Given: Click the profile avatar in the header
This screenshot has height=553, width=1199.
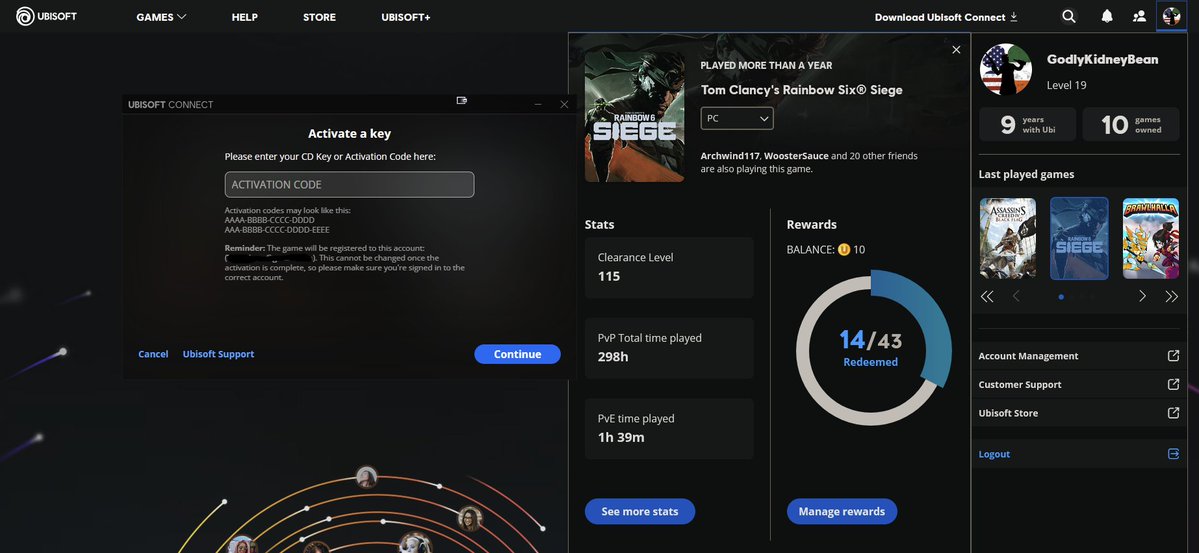Looking at the screenshot, I should pyautogui.click(x=1171, y=17).
